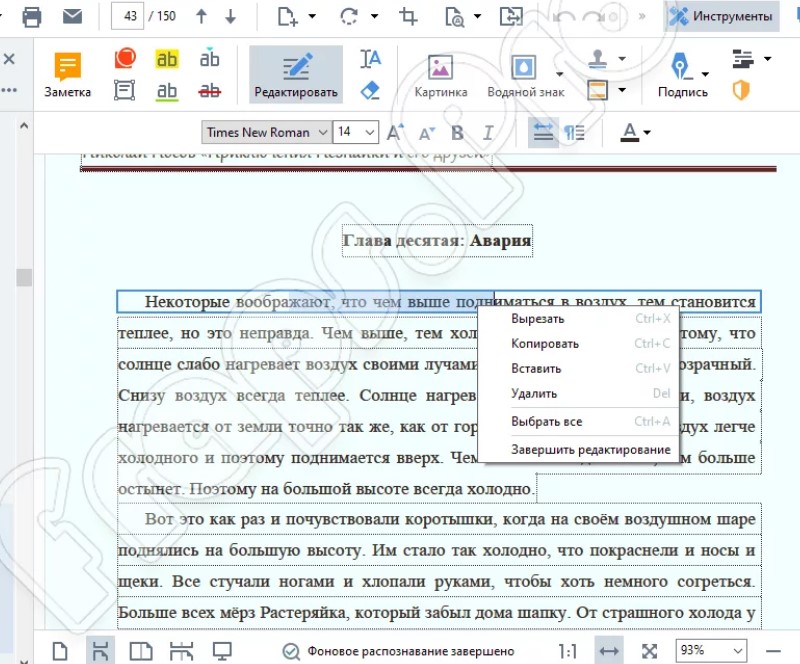The image size is (800, 664).
Task: Select Завершить редактирование in context menu
Action: coord(590,450)
